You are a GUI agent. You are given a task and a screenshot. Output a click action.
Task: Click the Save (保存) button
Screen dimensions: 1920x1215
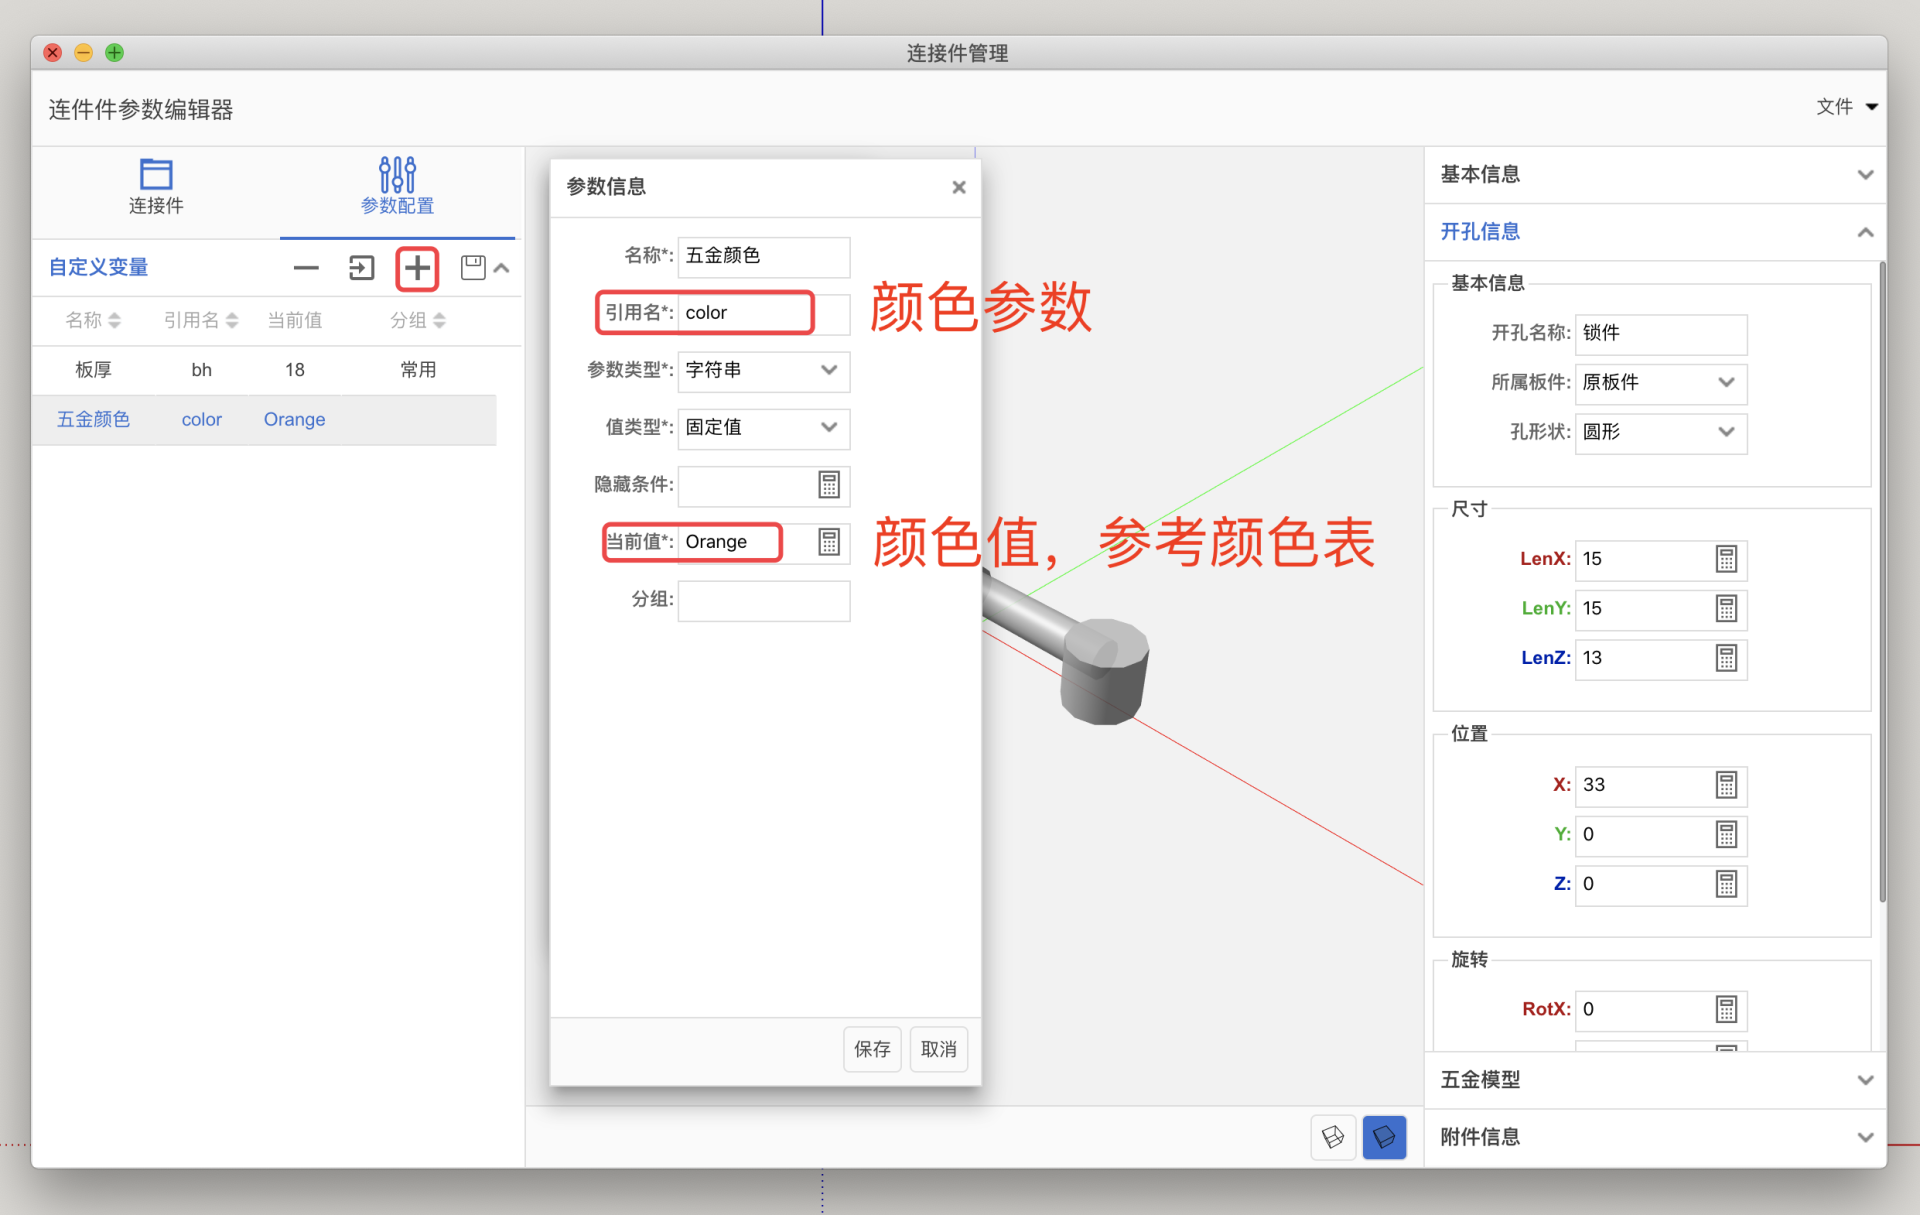point(872,1049)
